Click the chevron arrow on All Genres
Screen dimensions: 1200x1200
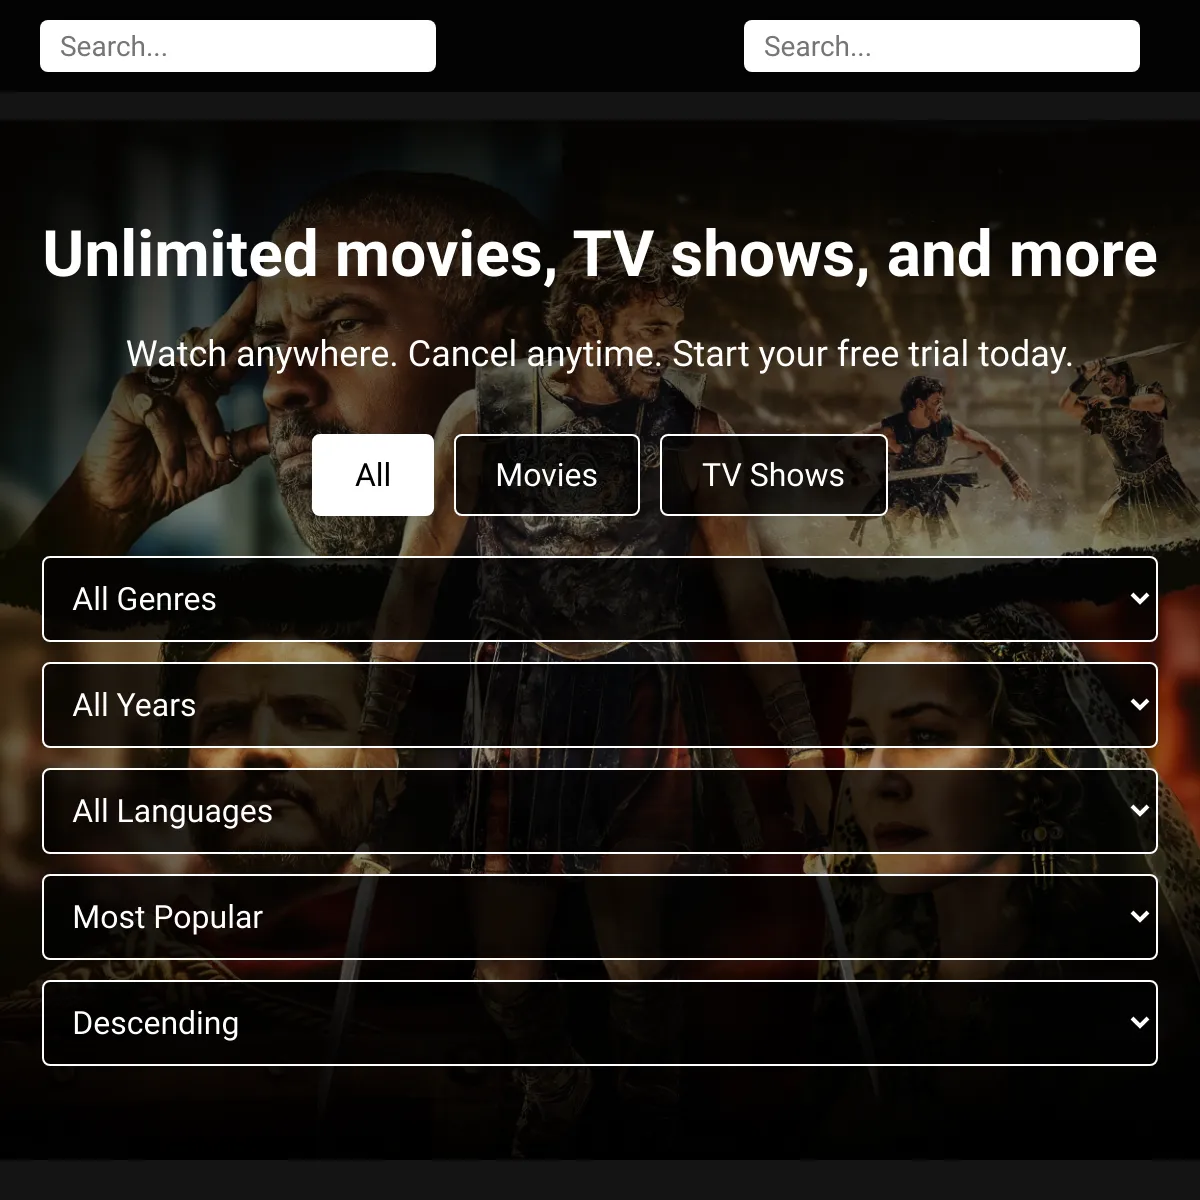[x=1138, y=599]
